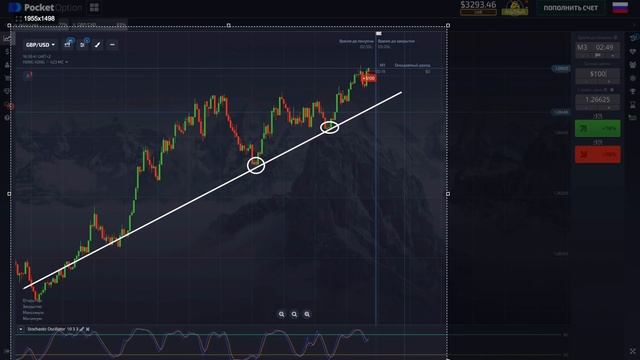Click the +$100 trade marker on chart
Image resolution: width=640 pixels, height=360 pixels.
(x=369, y=78)
